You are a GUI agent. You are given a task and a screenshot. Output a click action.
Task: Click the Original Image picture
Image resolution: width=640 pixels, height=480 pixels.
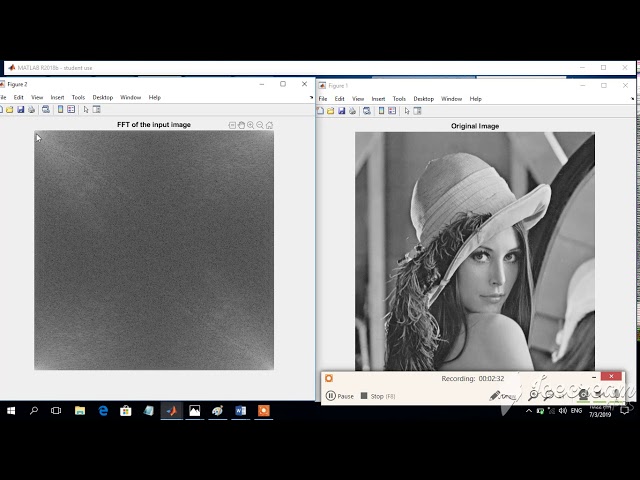pyautogui.click(x=475, y=251)
